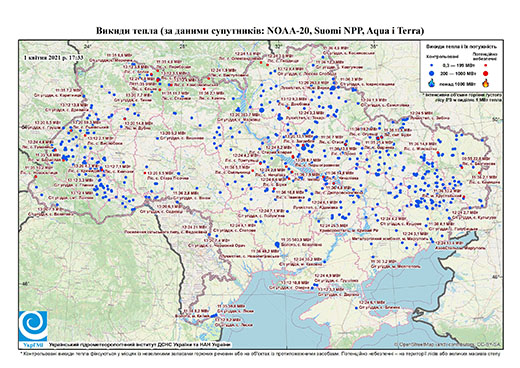Click the legend heading text
520x368 pixels.
click(x=461, y=46)
